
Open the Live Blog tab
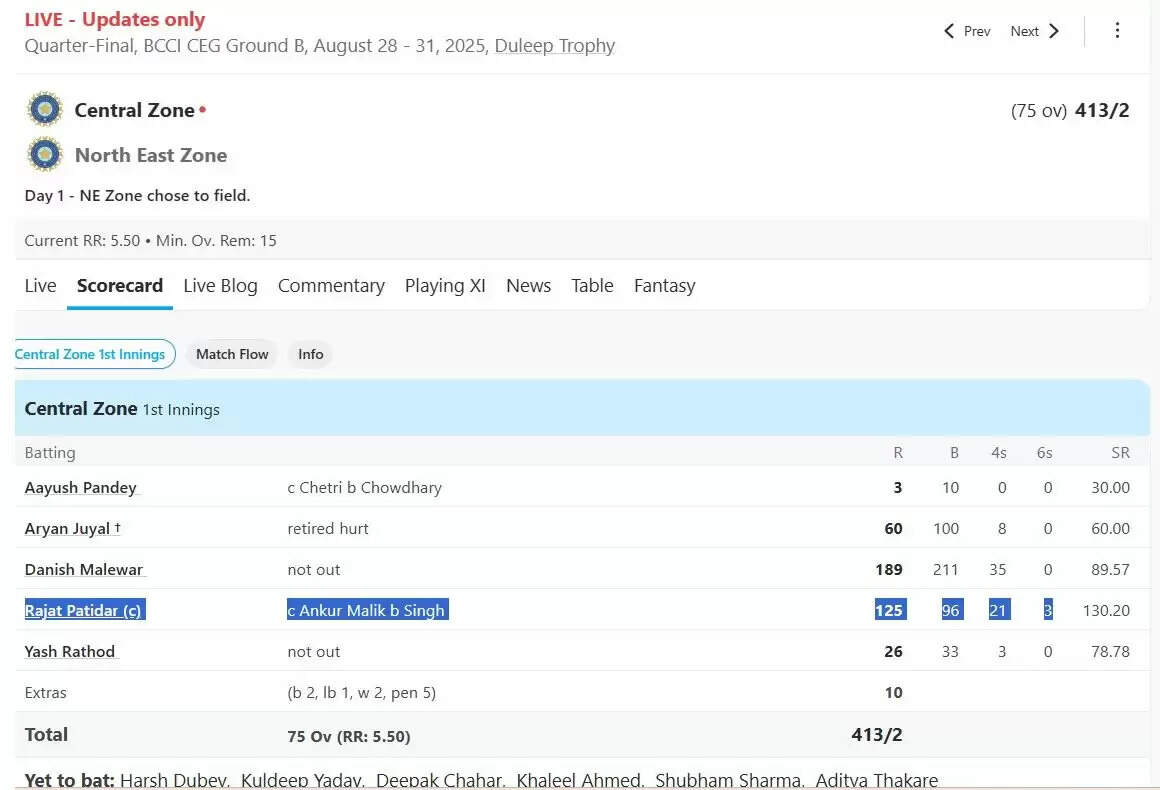(x=220, y=286)
